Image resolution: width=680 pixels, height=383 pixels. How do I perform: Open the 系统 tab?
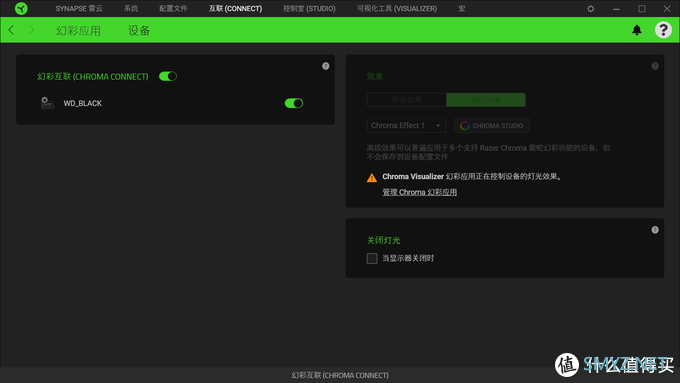click(131, 9)
